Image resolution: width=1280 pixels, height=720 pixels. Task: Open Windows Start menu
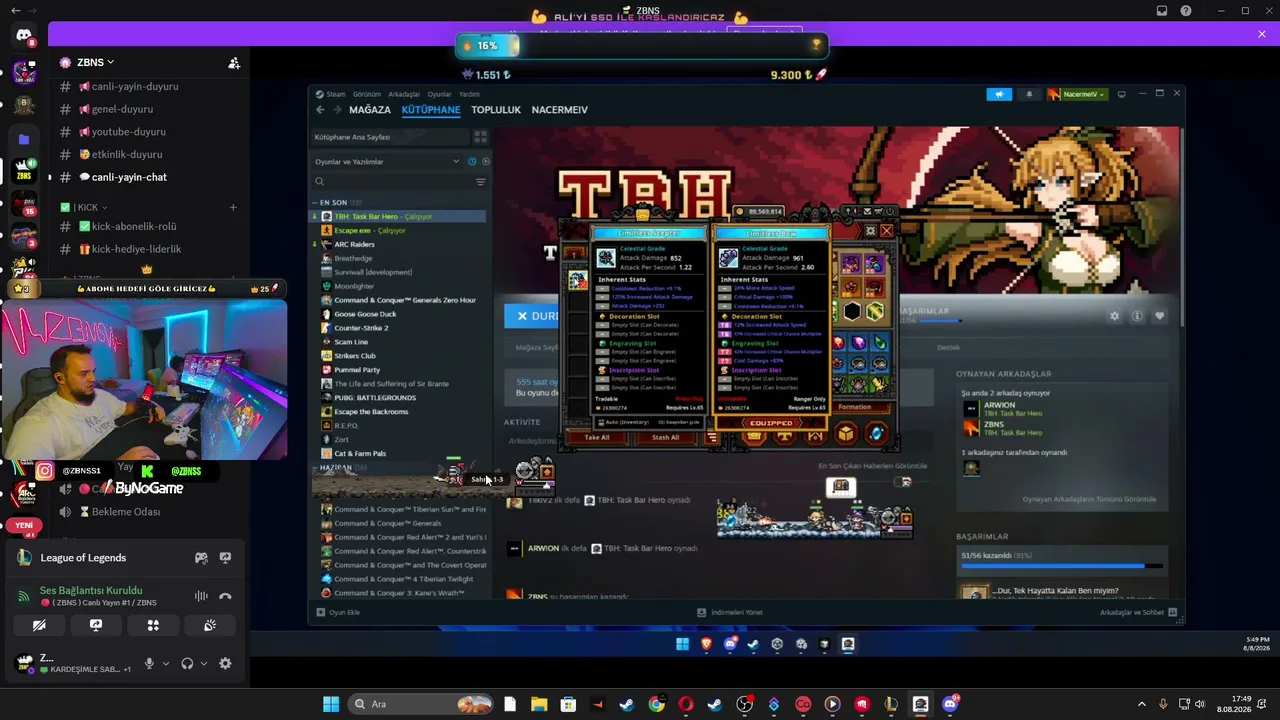(331, 704)
